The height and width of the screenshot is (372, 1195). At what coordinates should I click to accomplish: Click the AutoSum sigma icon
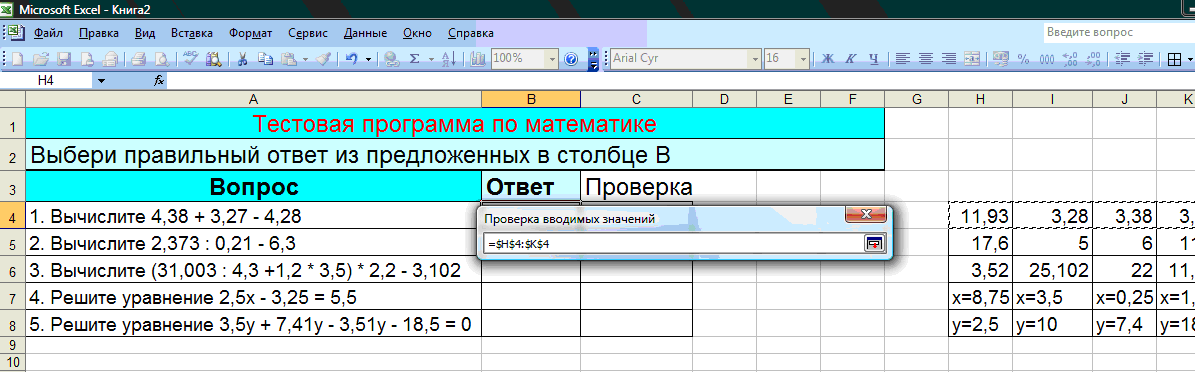point(415,59)
